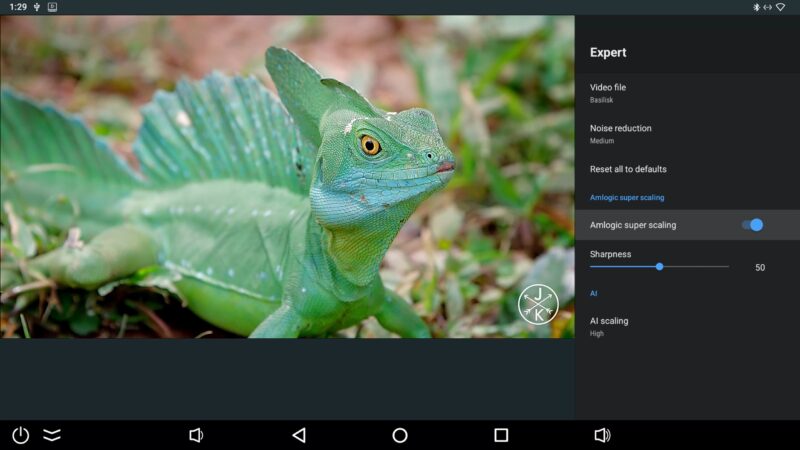Tap the power button in navigation bar
This screenshot has width=800, height=450.
(x=20, y=435)
